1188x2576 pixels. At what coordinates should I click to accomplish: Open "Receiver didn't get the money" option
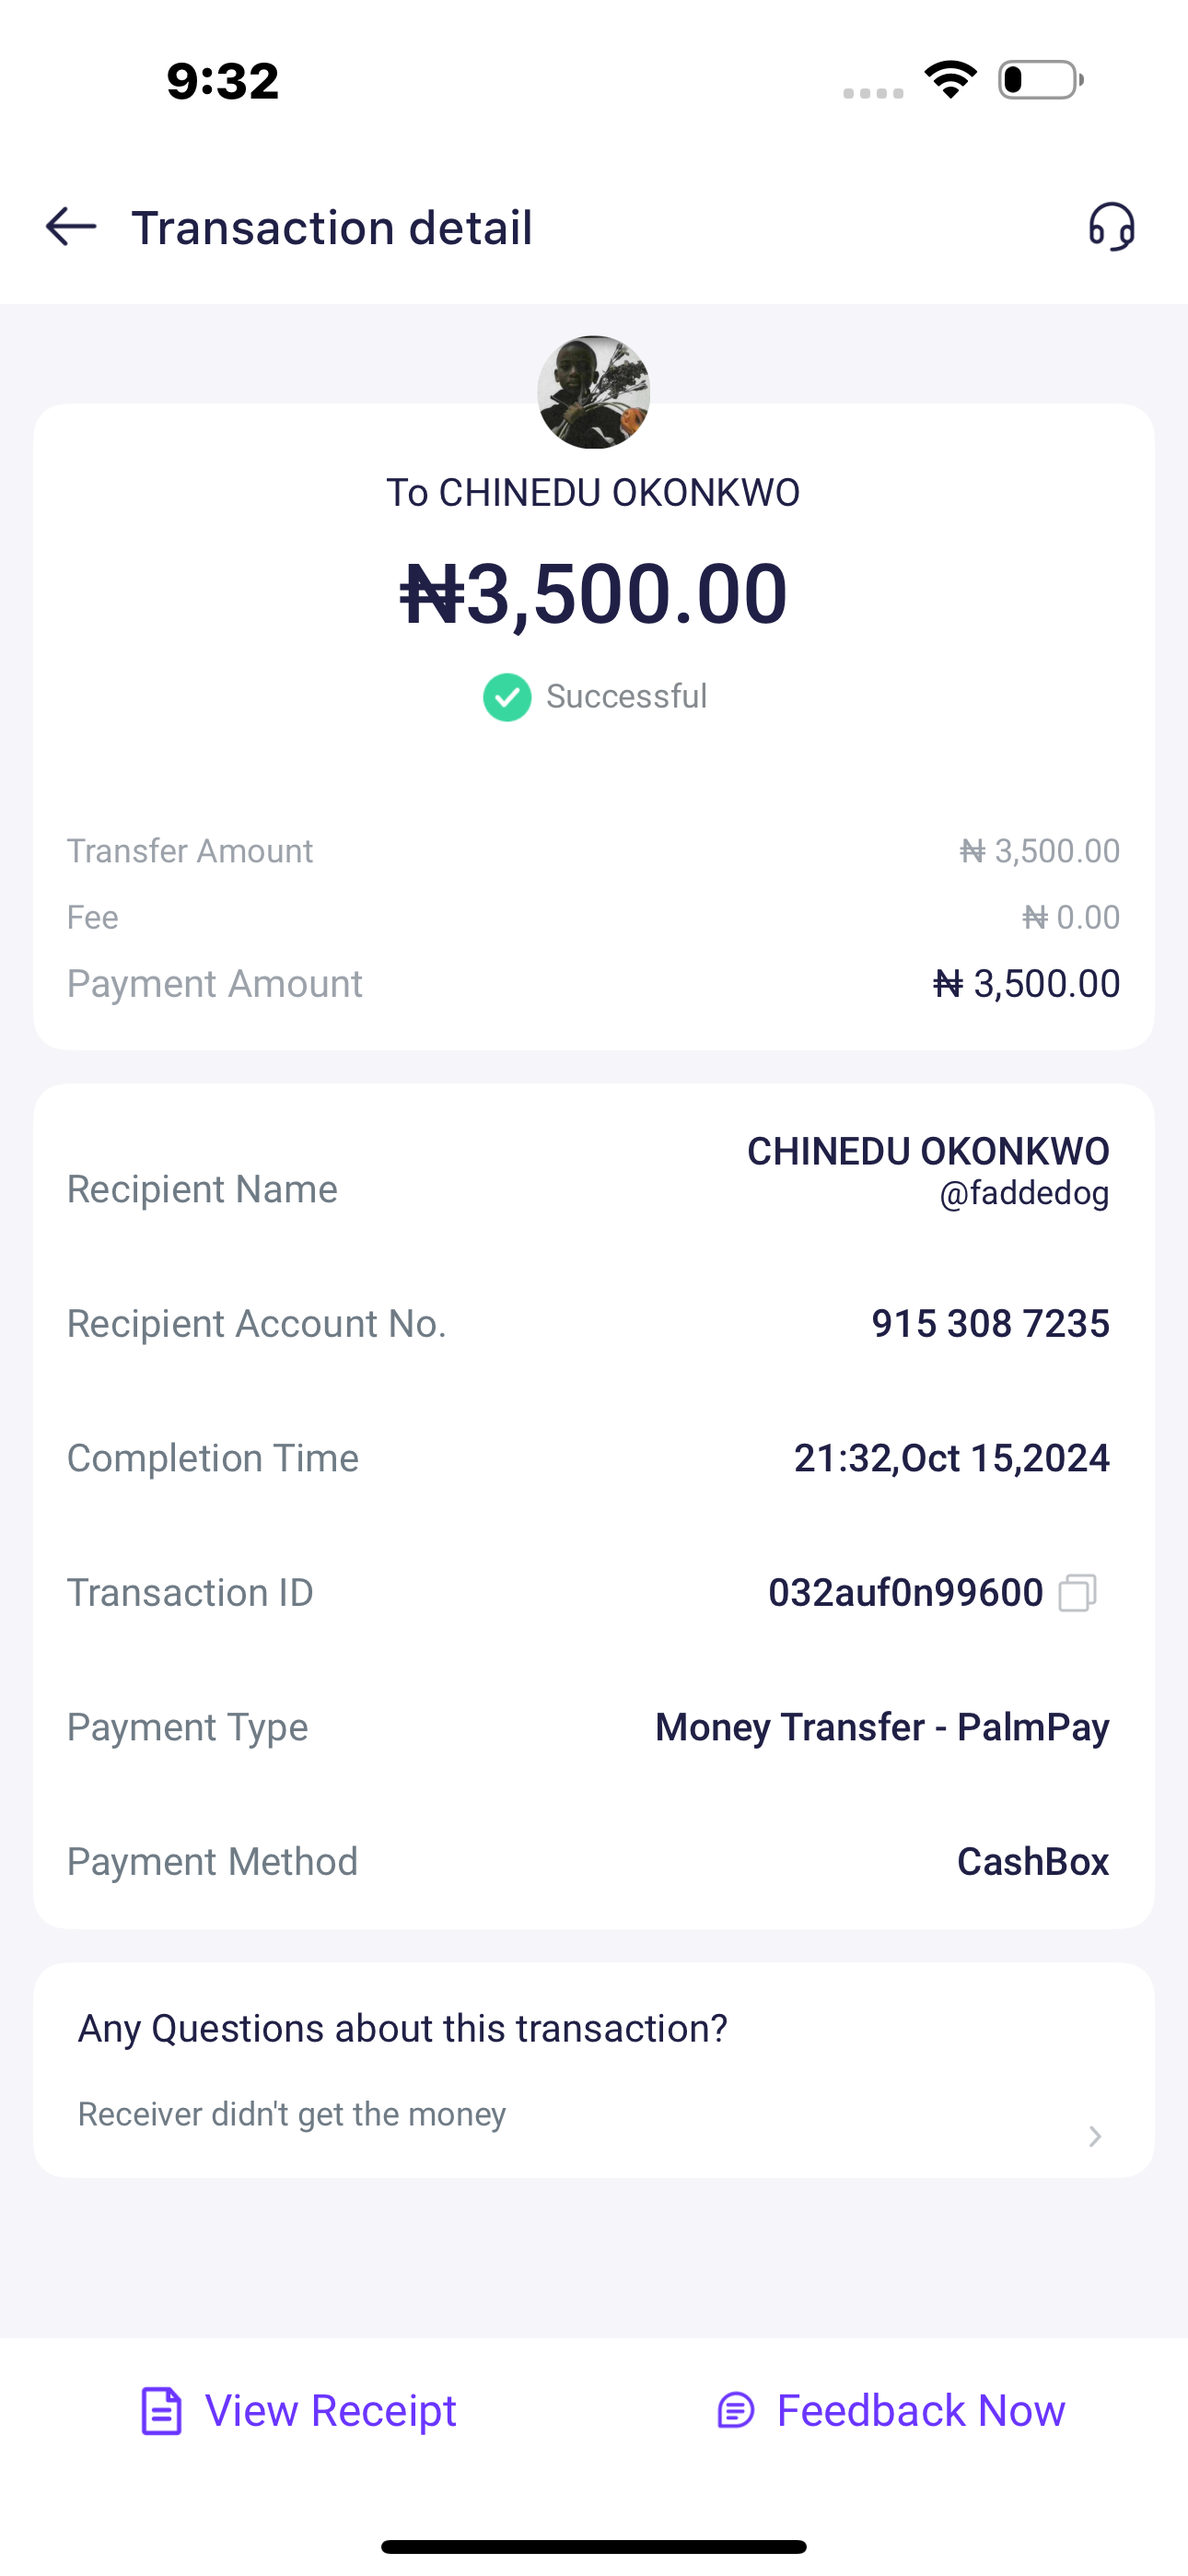click(292, 2114)
